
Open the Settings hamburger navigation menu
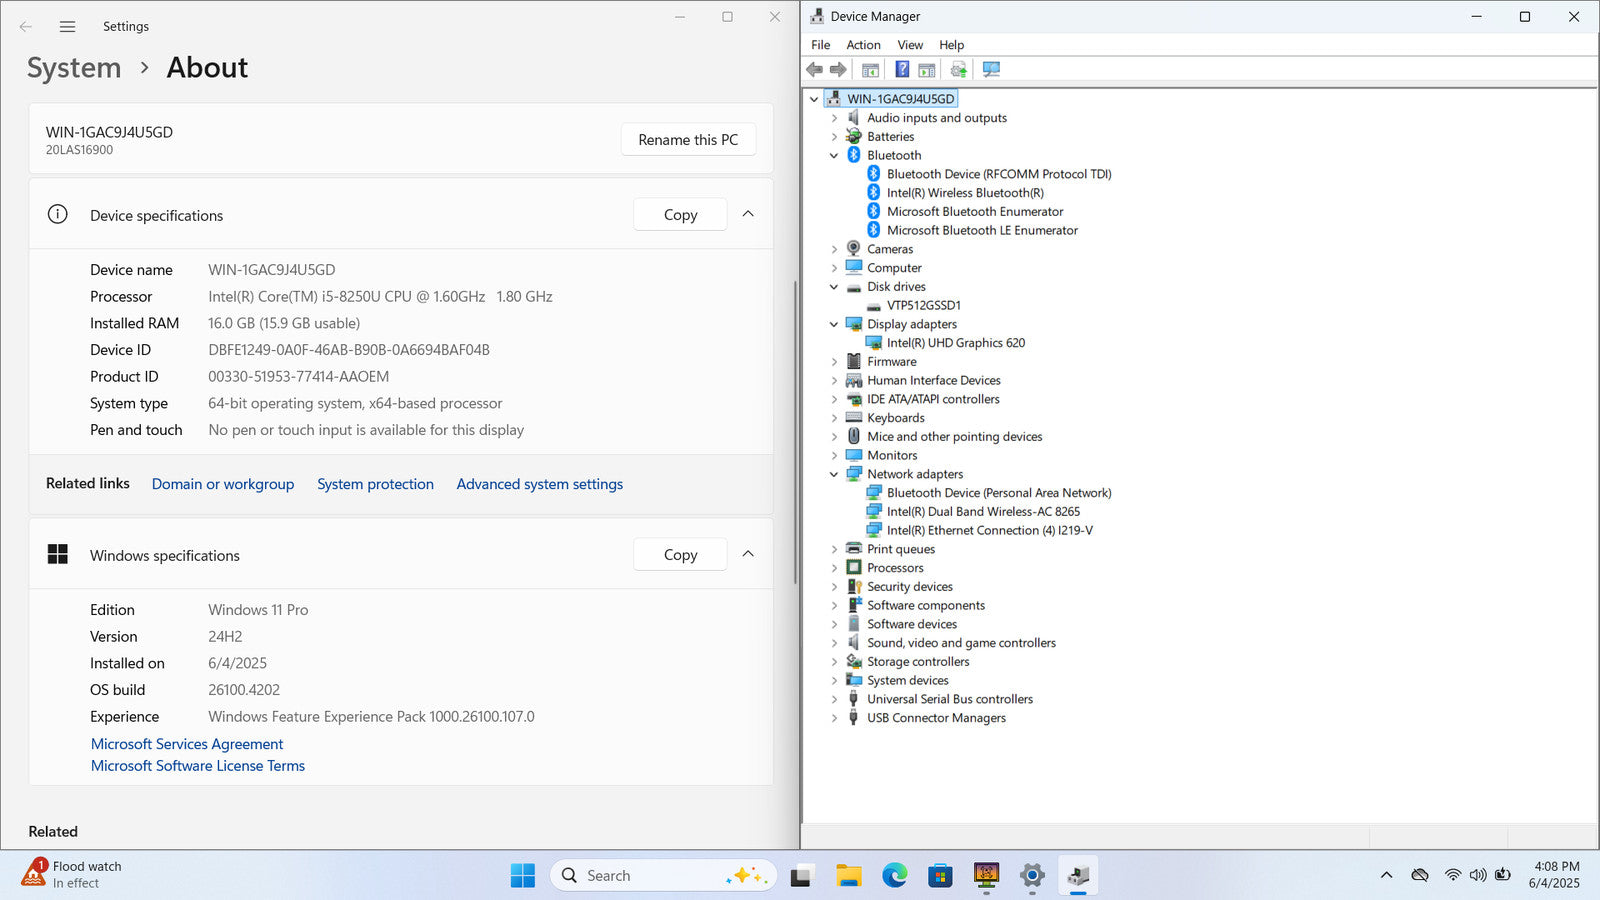click(67, 27)
